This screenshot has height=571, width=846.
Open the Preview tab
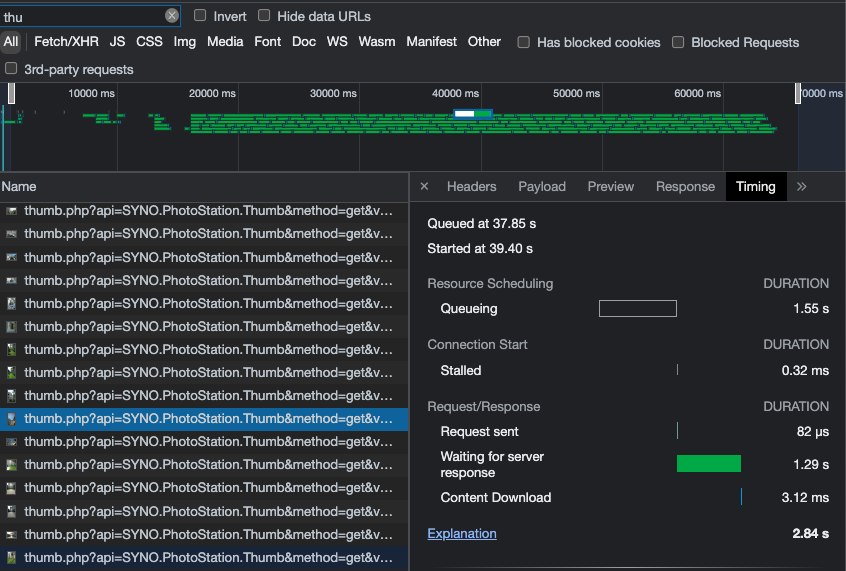coord(610,187)
